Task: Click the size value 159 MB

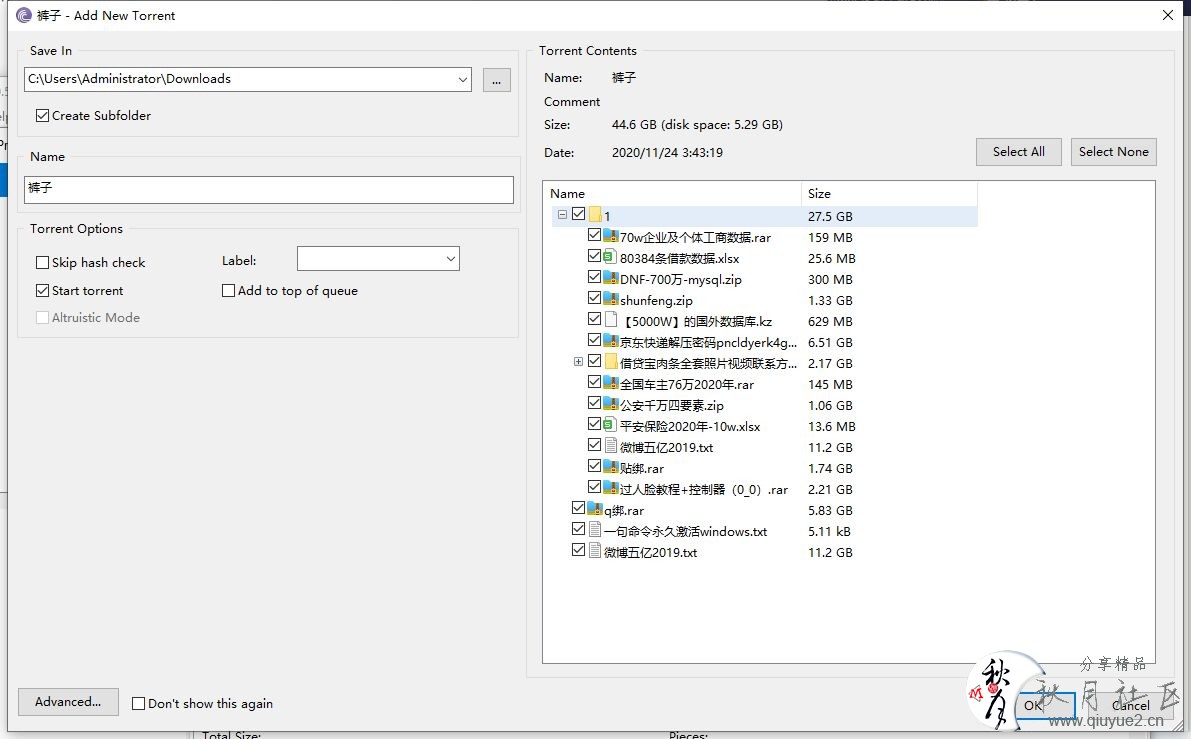Action: coord(830,238)
